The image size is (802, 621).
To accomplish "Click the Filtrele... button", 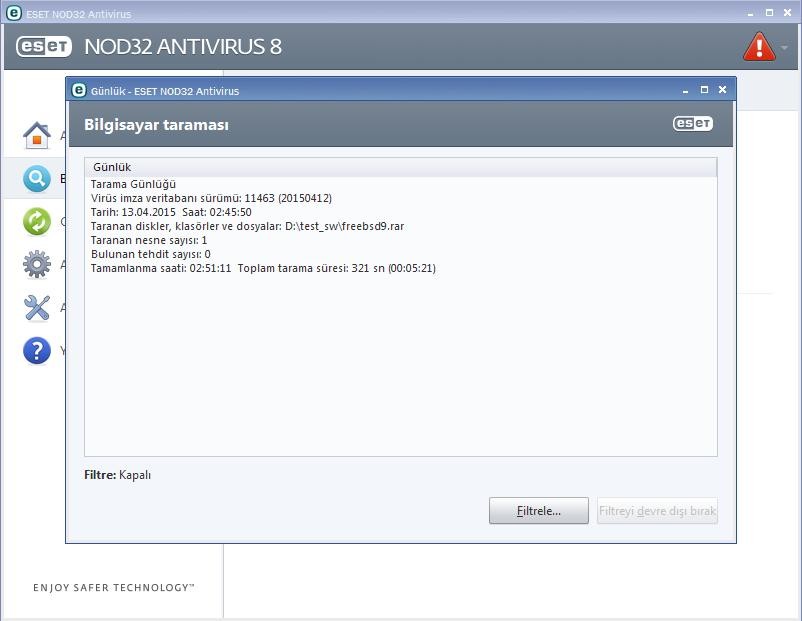I will coord(539,511).
